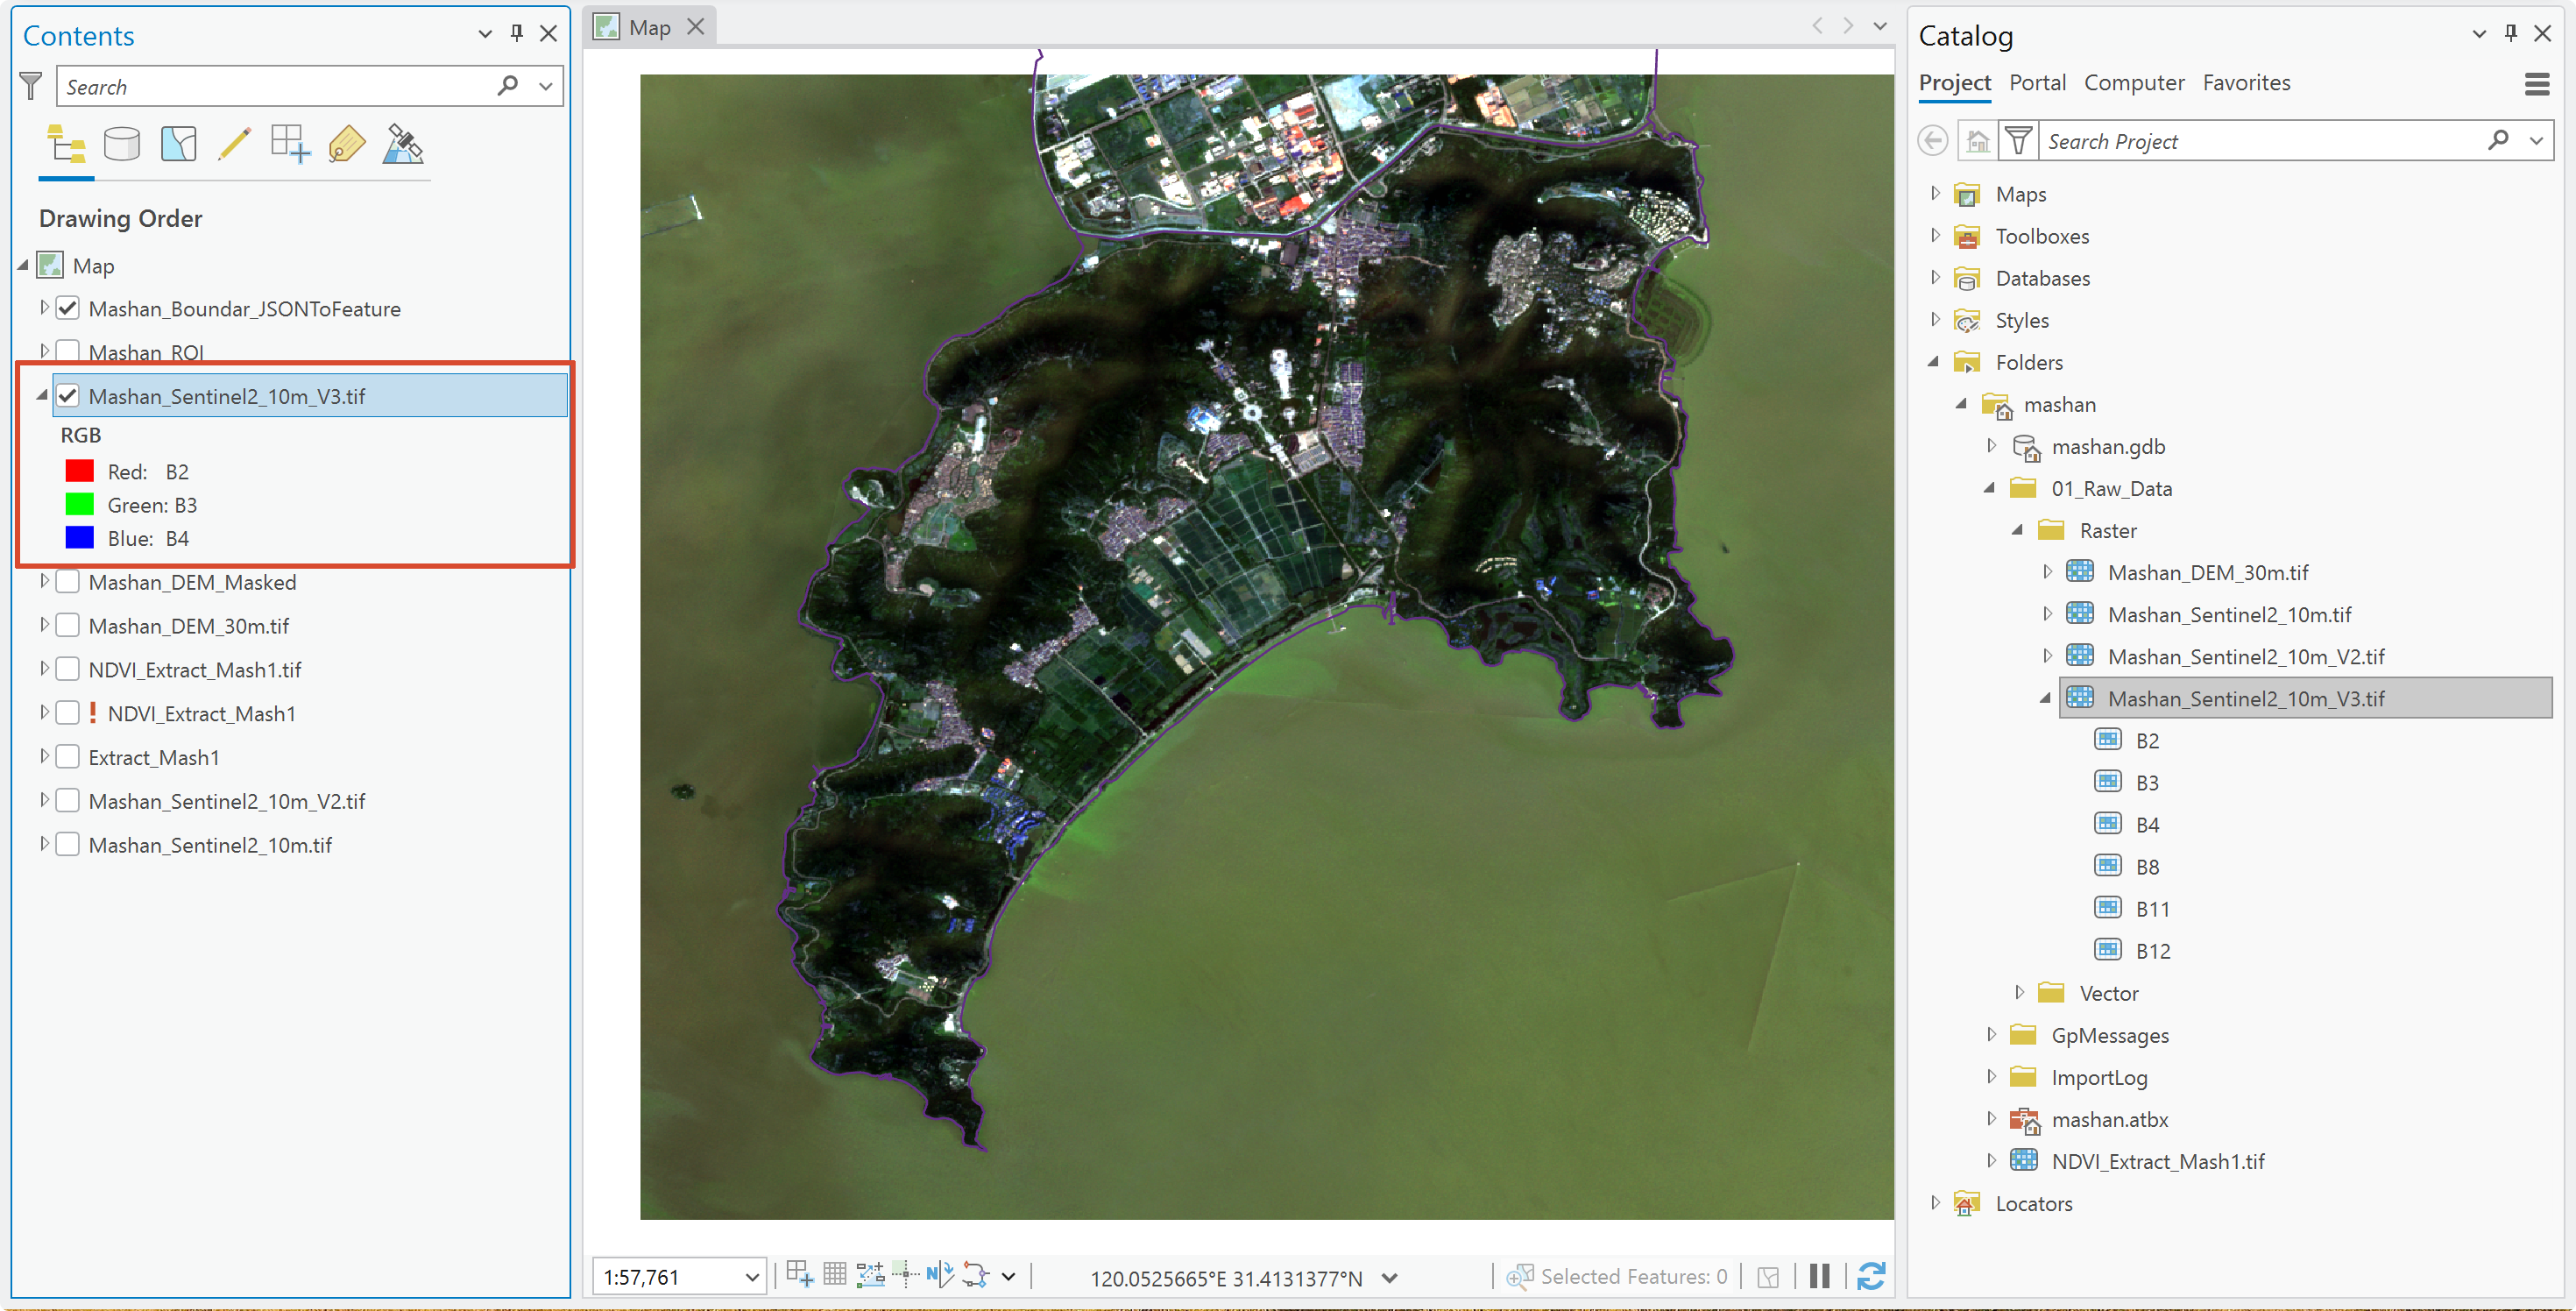Viewport: 2576px width, 1311px height.
Task: Open the Favorites tab in Catalog
Action: [x=2246, y=83]
